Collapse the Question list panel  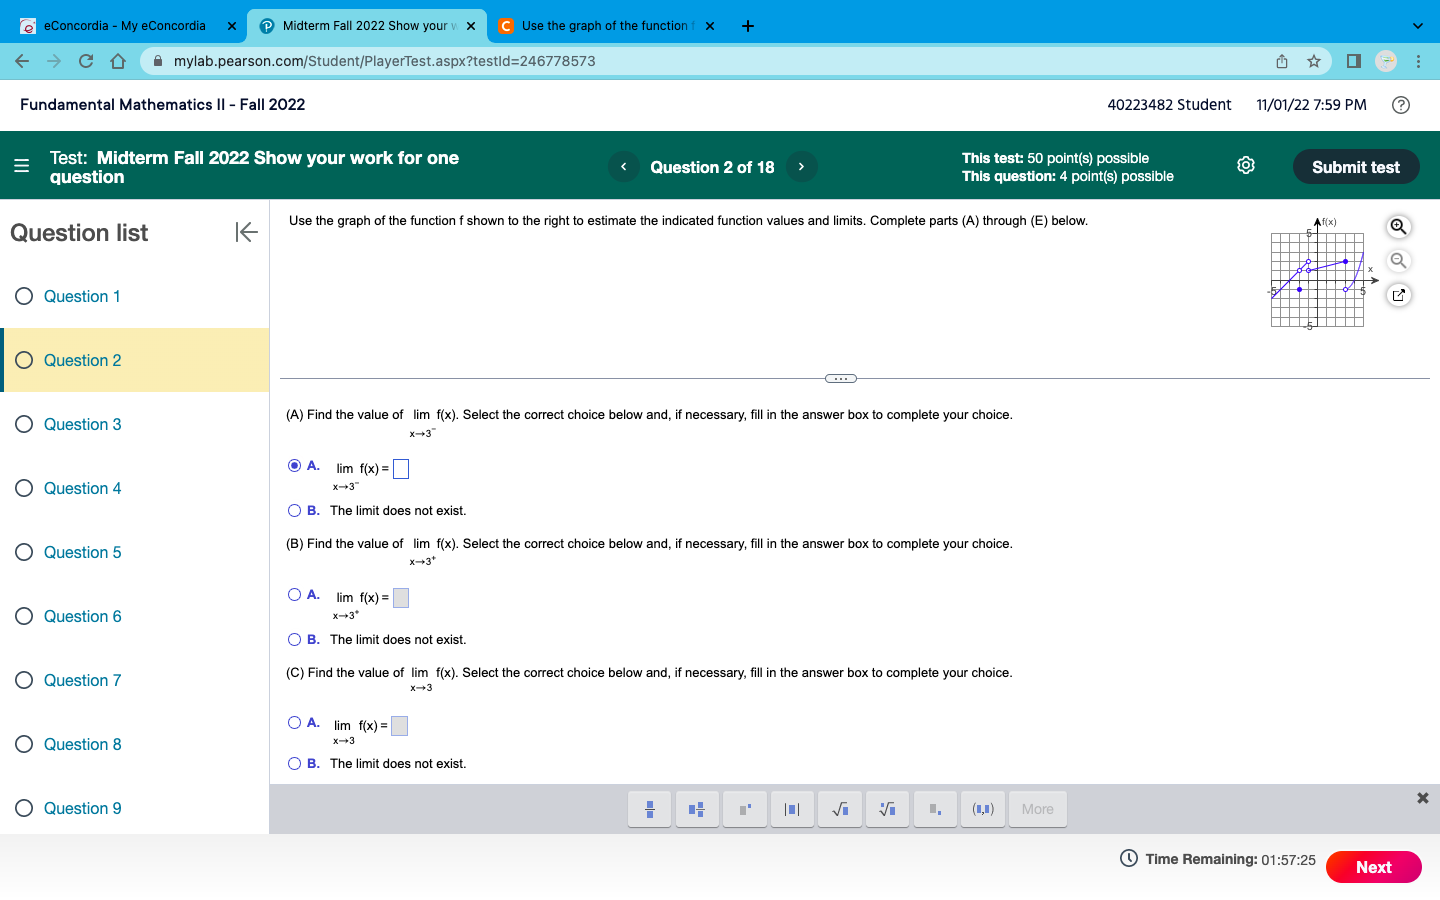coord(246,232)
